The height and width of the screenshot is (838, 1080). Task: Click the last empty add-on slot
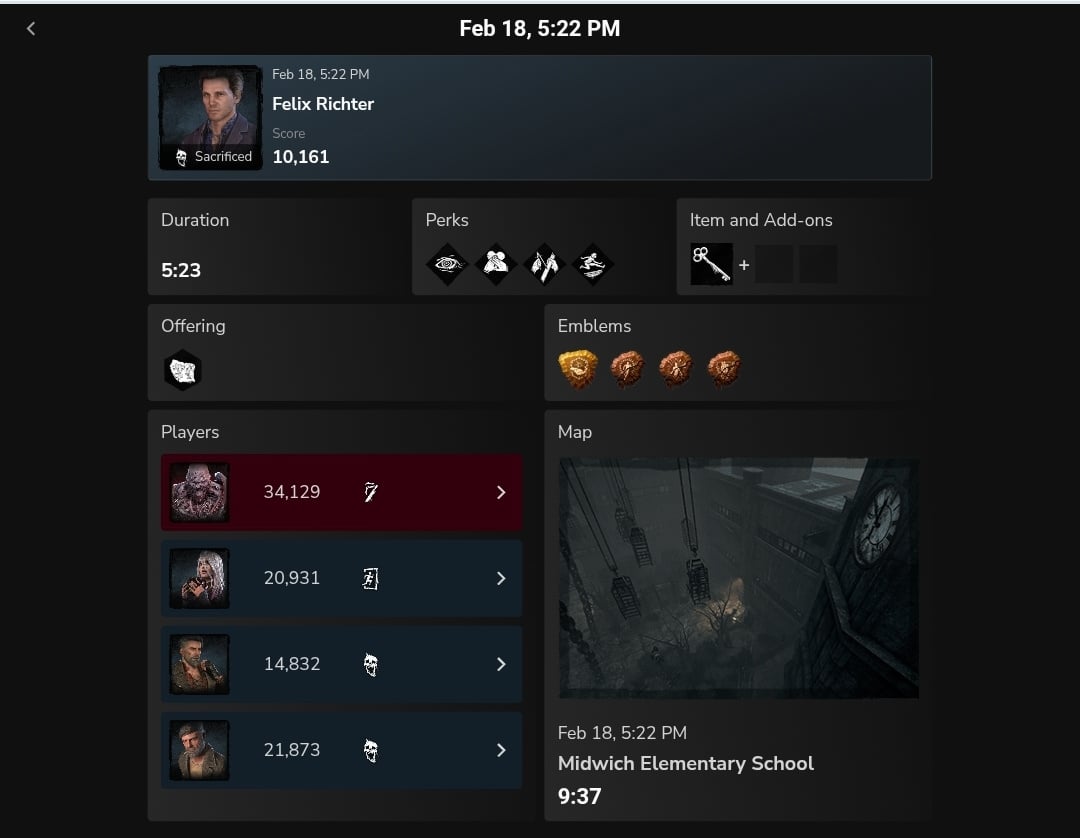click(x=818, y=264)
